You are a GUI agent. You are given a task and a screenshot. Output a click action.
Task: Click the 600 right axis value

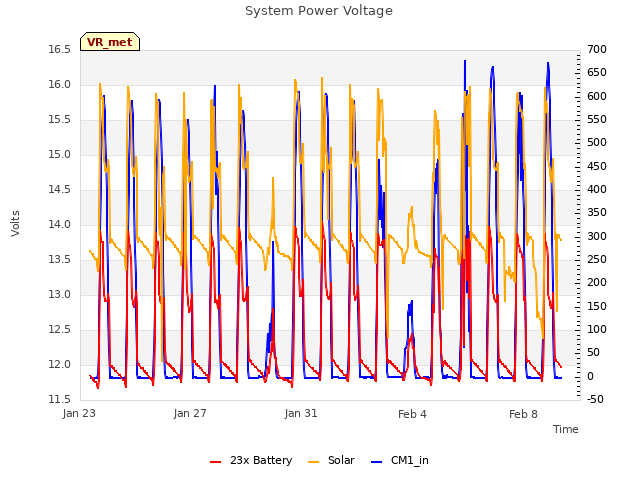tap(597, 96)
